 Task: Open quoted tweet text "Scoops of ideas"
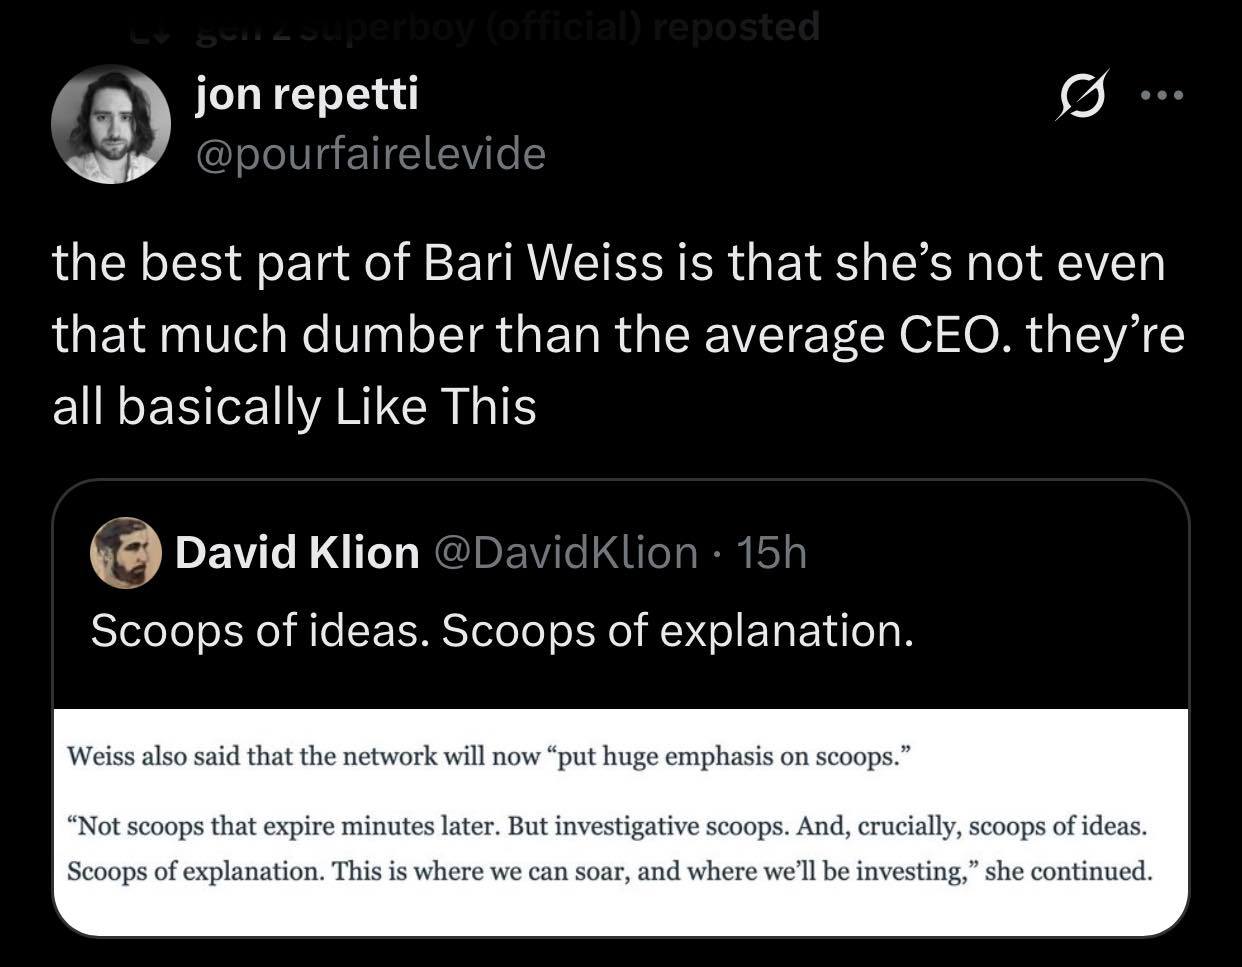pyautogui.click(x=259, y=629)
